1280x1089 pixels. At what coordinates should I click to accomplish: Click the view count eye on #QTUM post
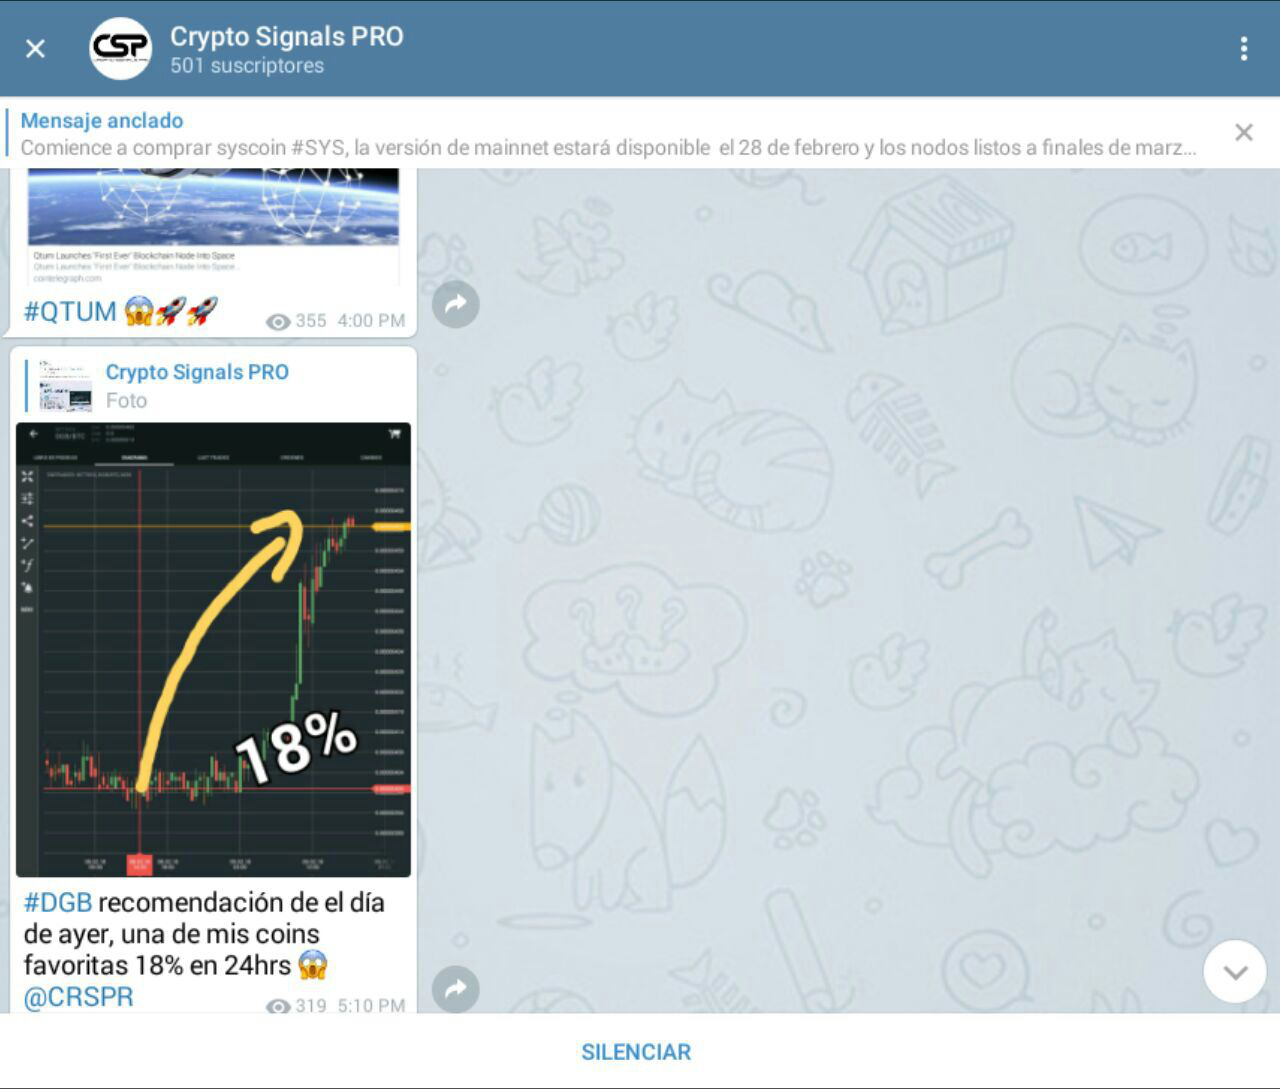(278, 322)
